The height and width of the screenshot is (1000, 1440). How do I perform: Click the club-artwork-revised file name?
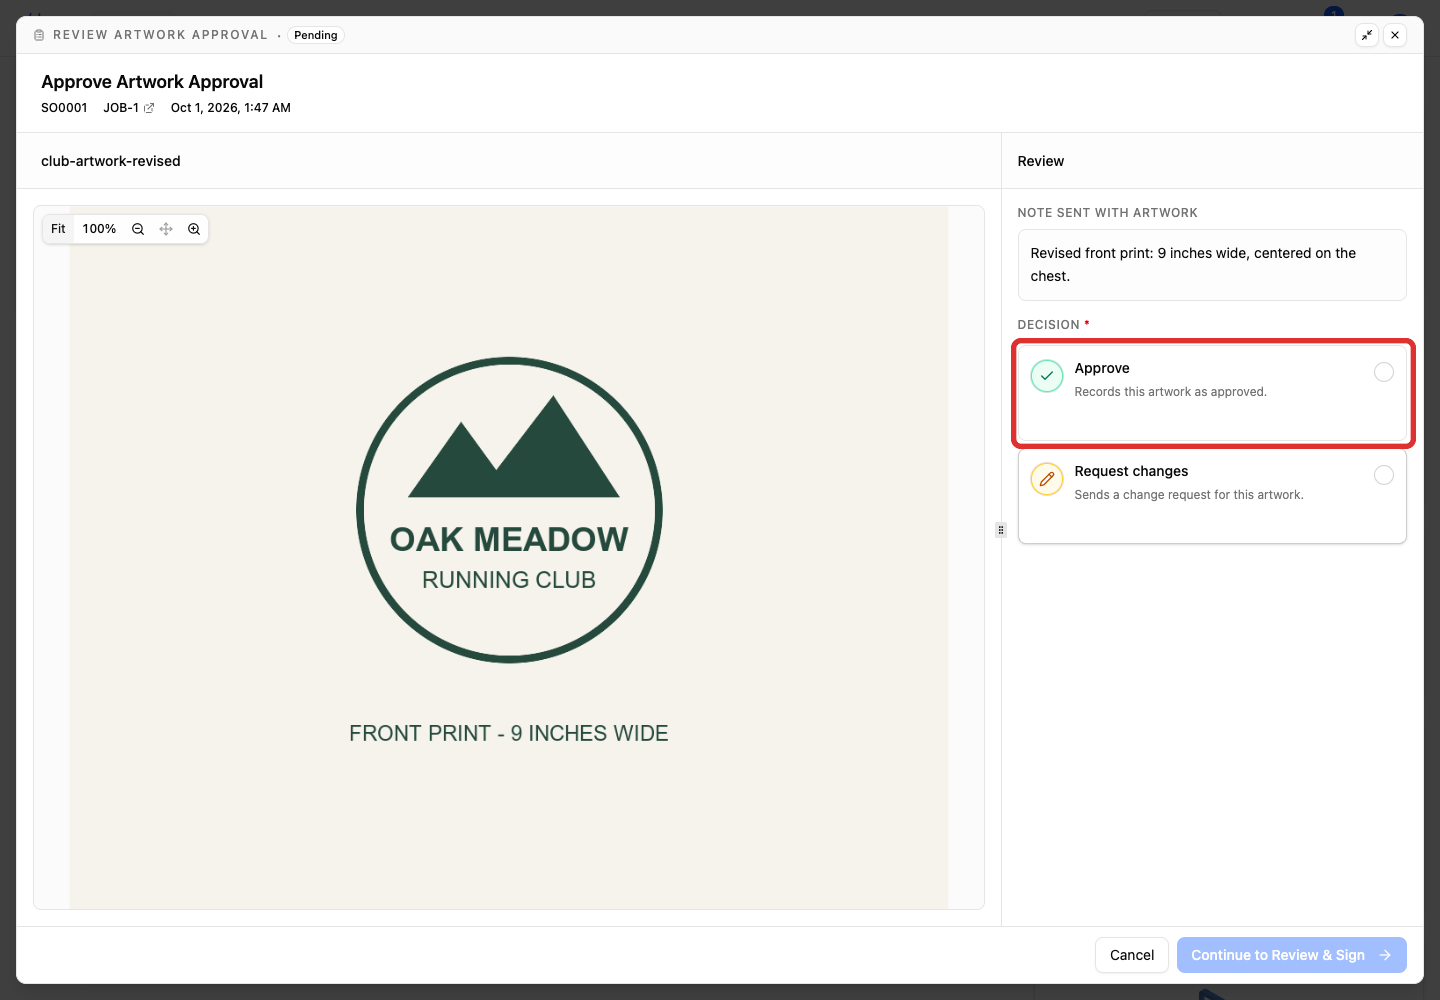[111, 161]
